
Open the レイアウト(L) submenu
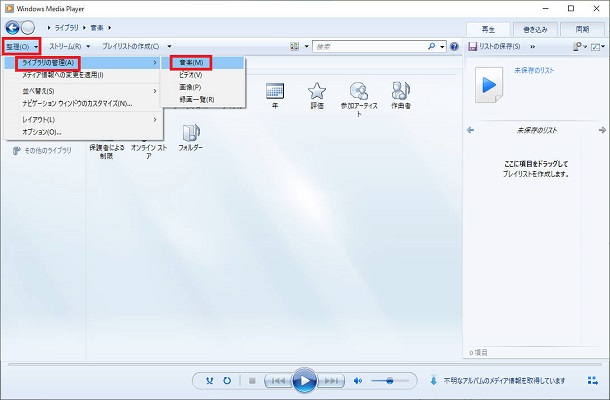82,119
